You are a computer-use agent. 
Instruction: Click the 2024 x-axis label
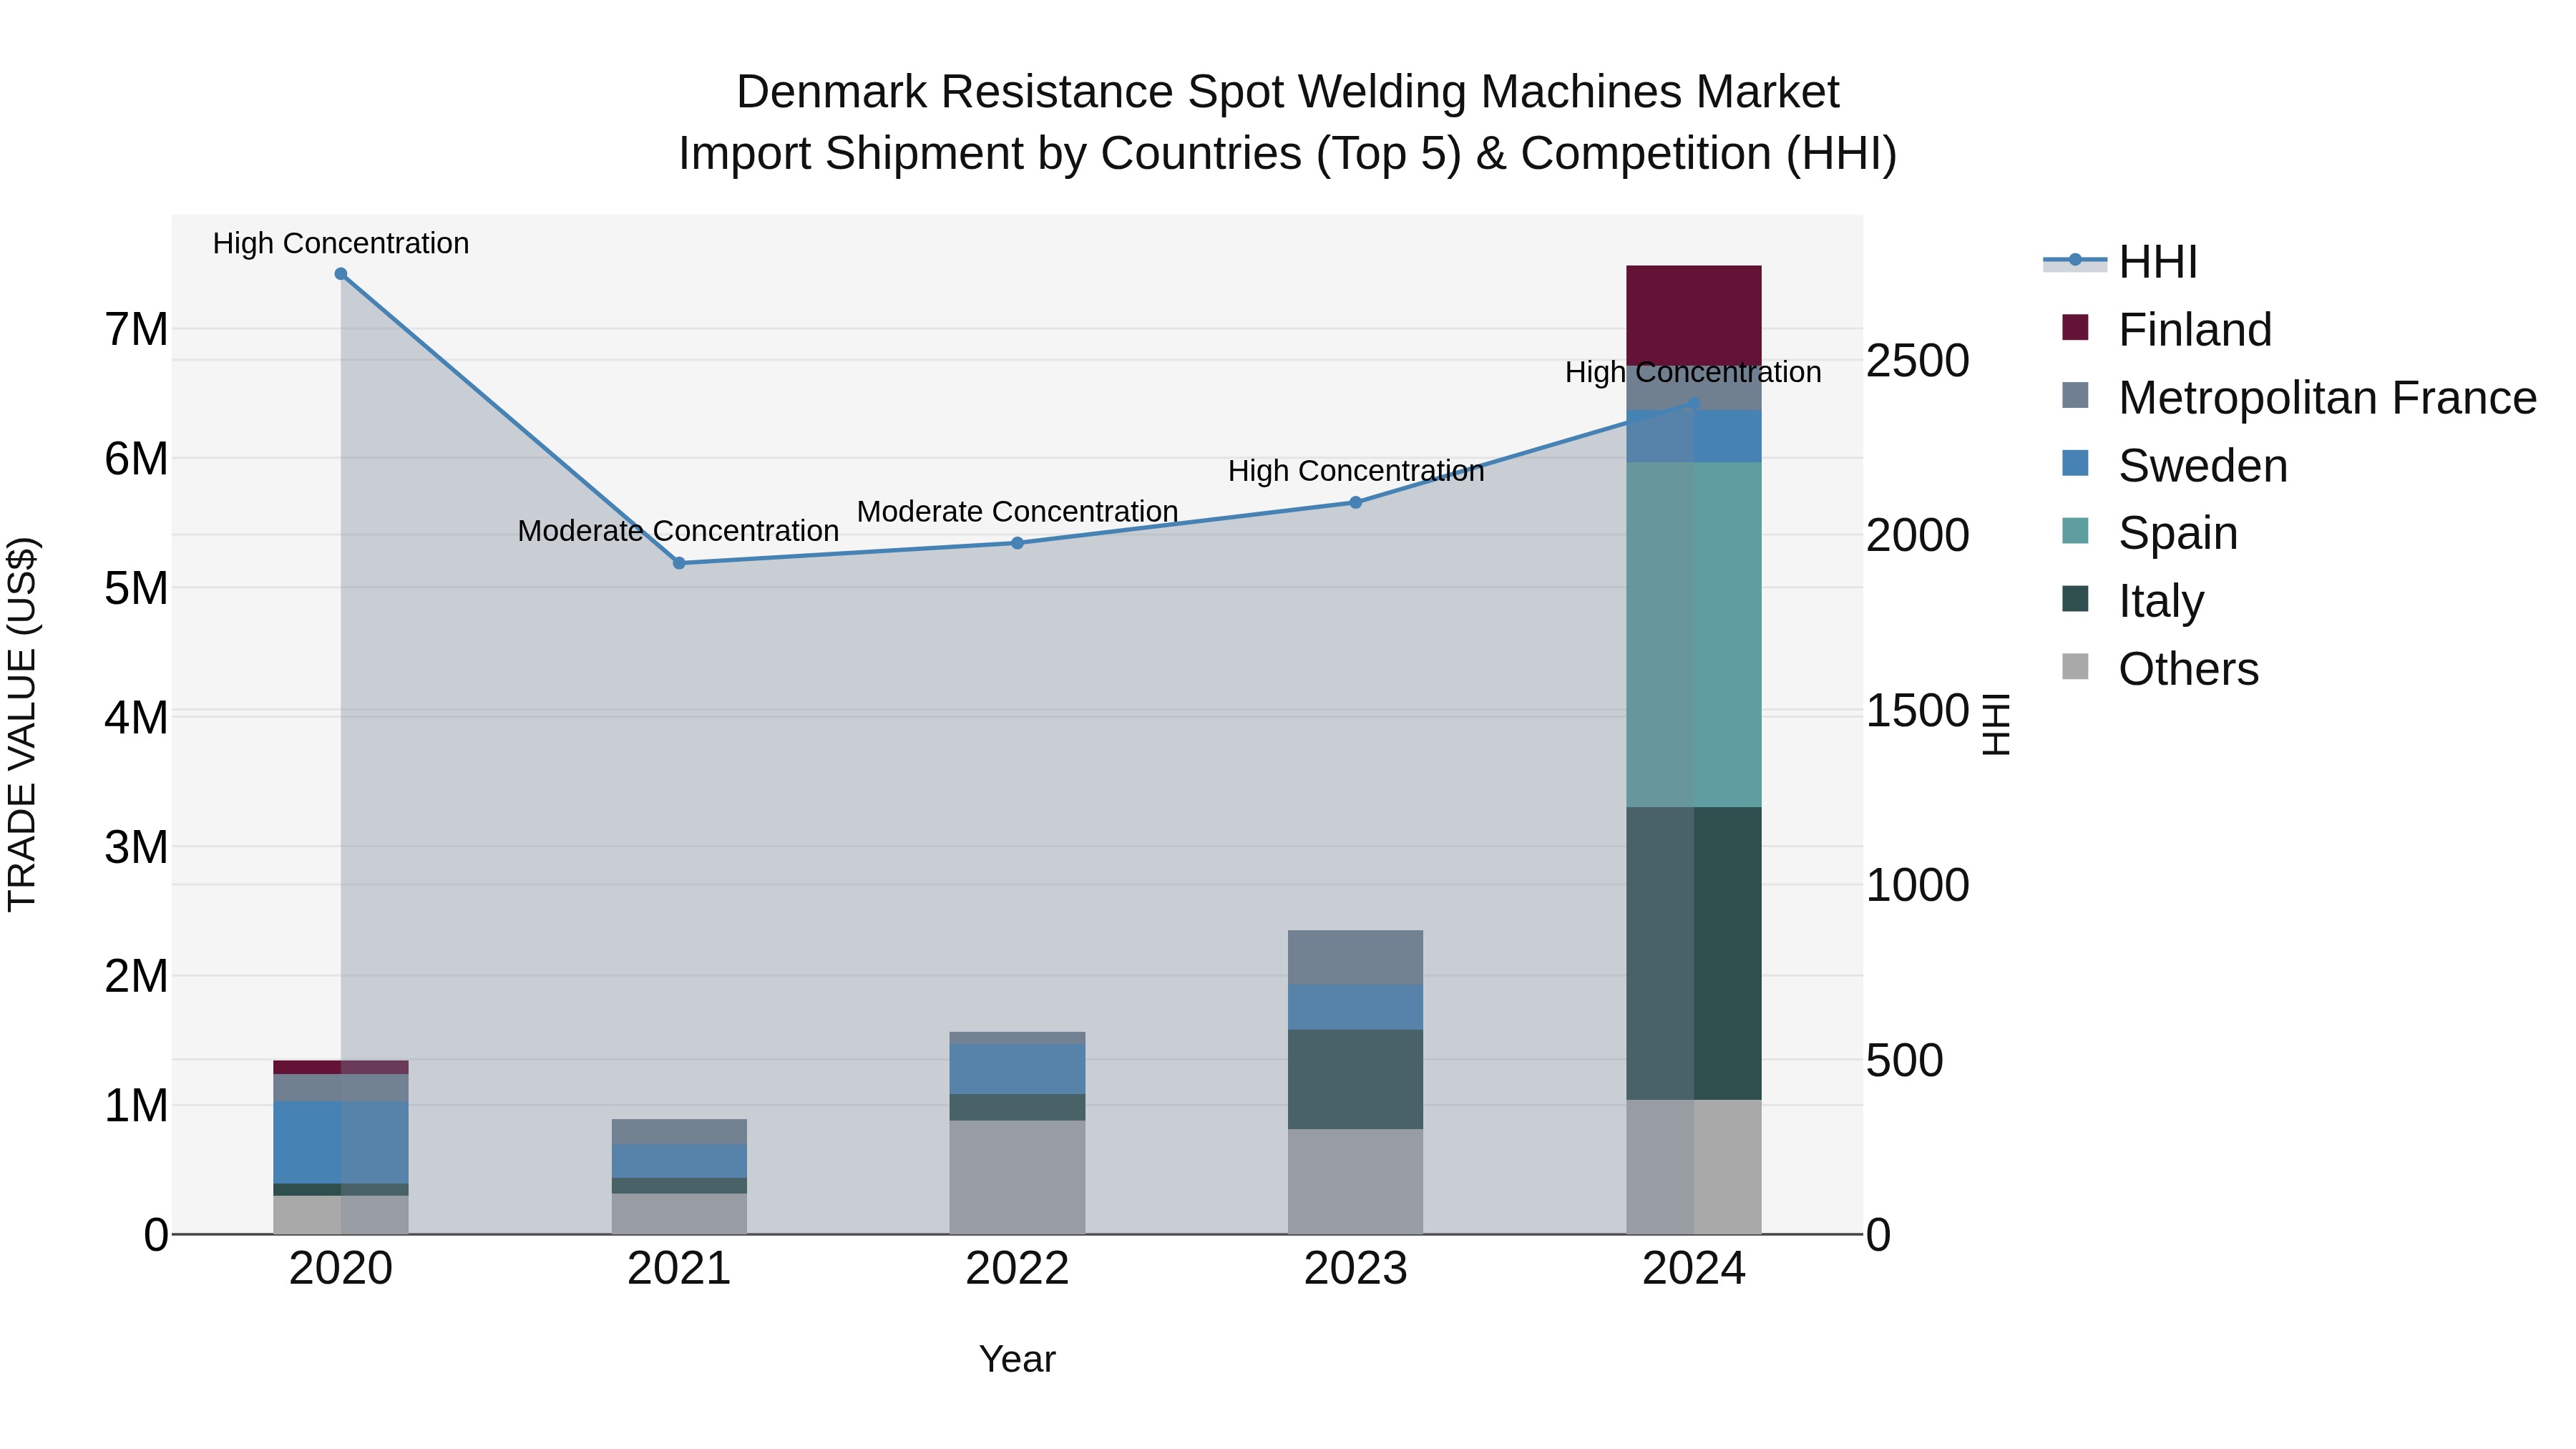tap(1694, 1269)
